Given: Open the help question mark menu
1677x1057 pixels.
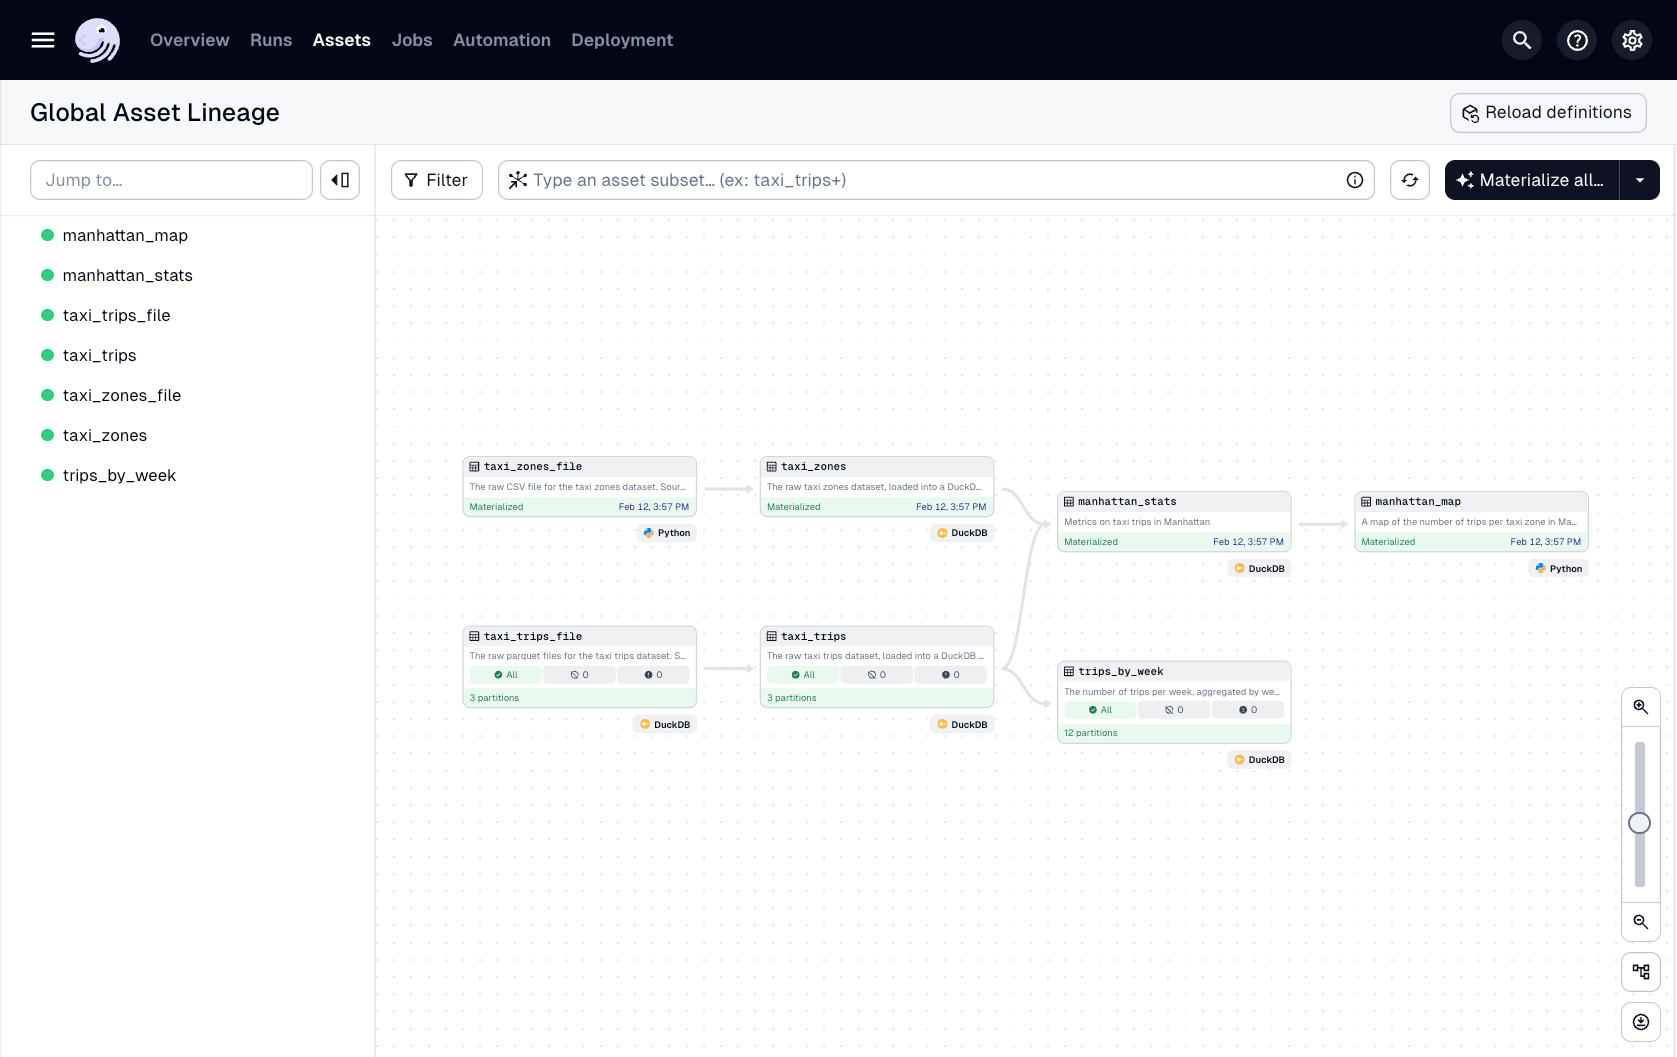Looking at the screenshot, I should click(1577, 40).
